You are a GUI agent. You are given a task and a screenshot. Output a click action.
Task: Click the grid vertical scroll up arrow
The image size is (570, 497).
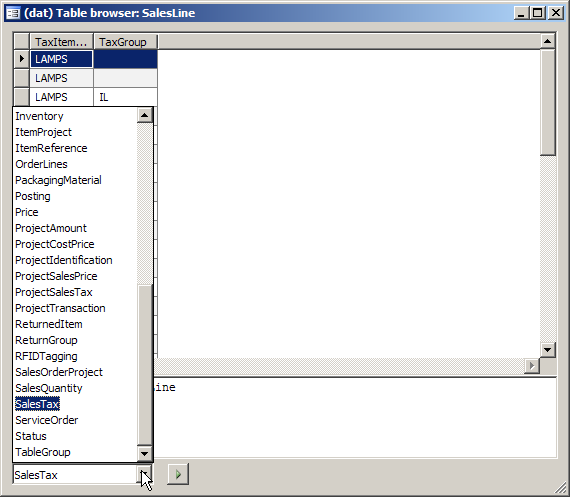547,41
